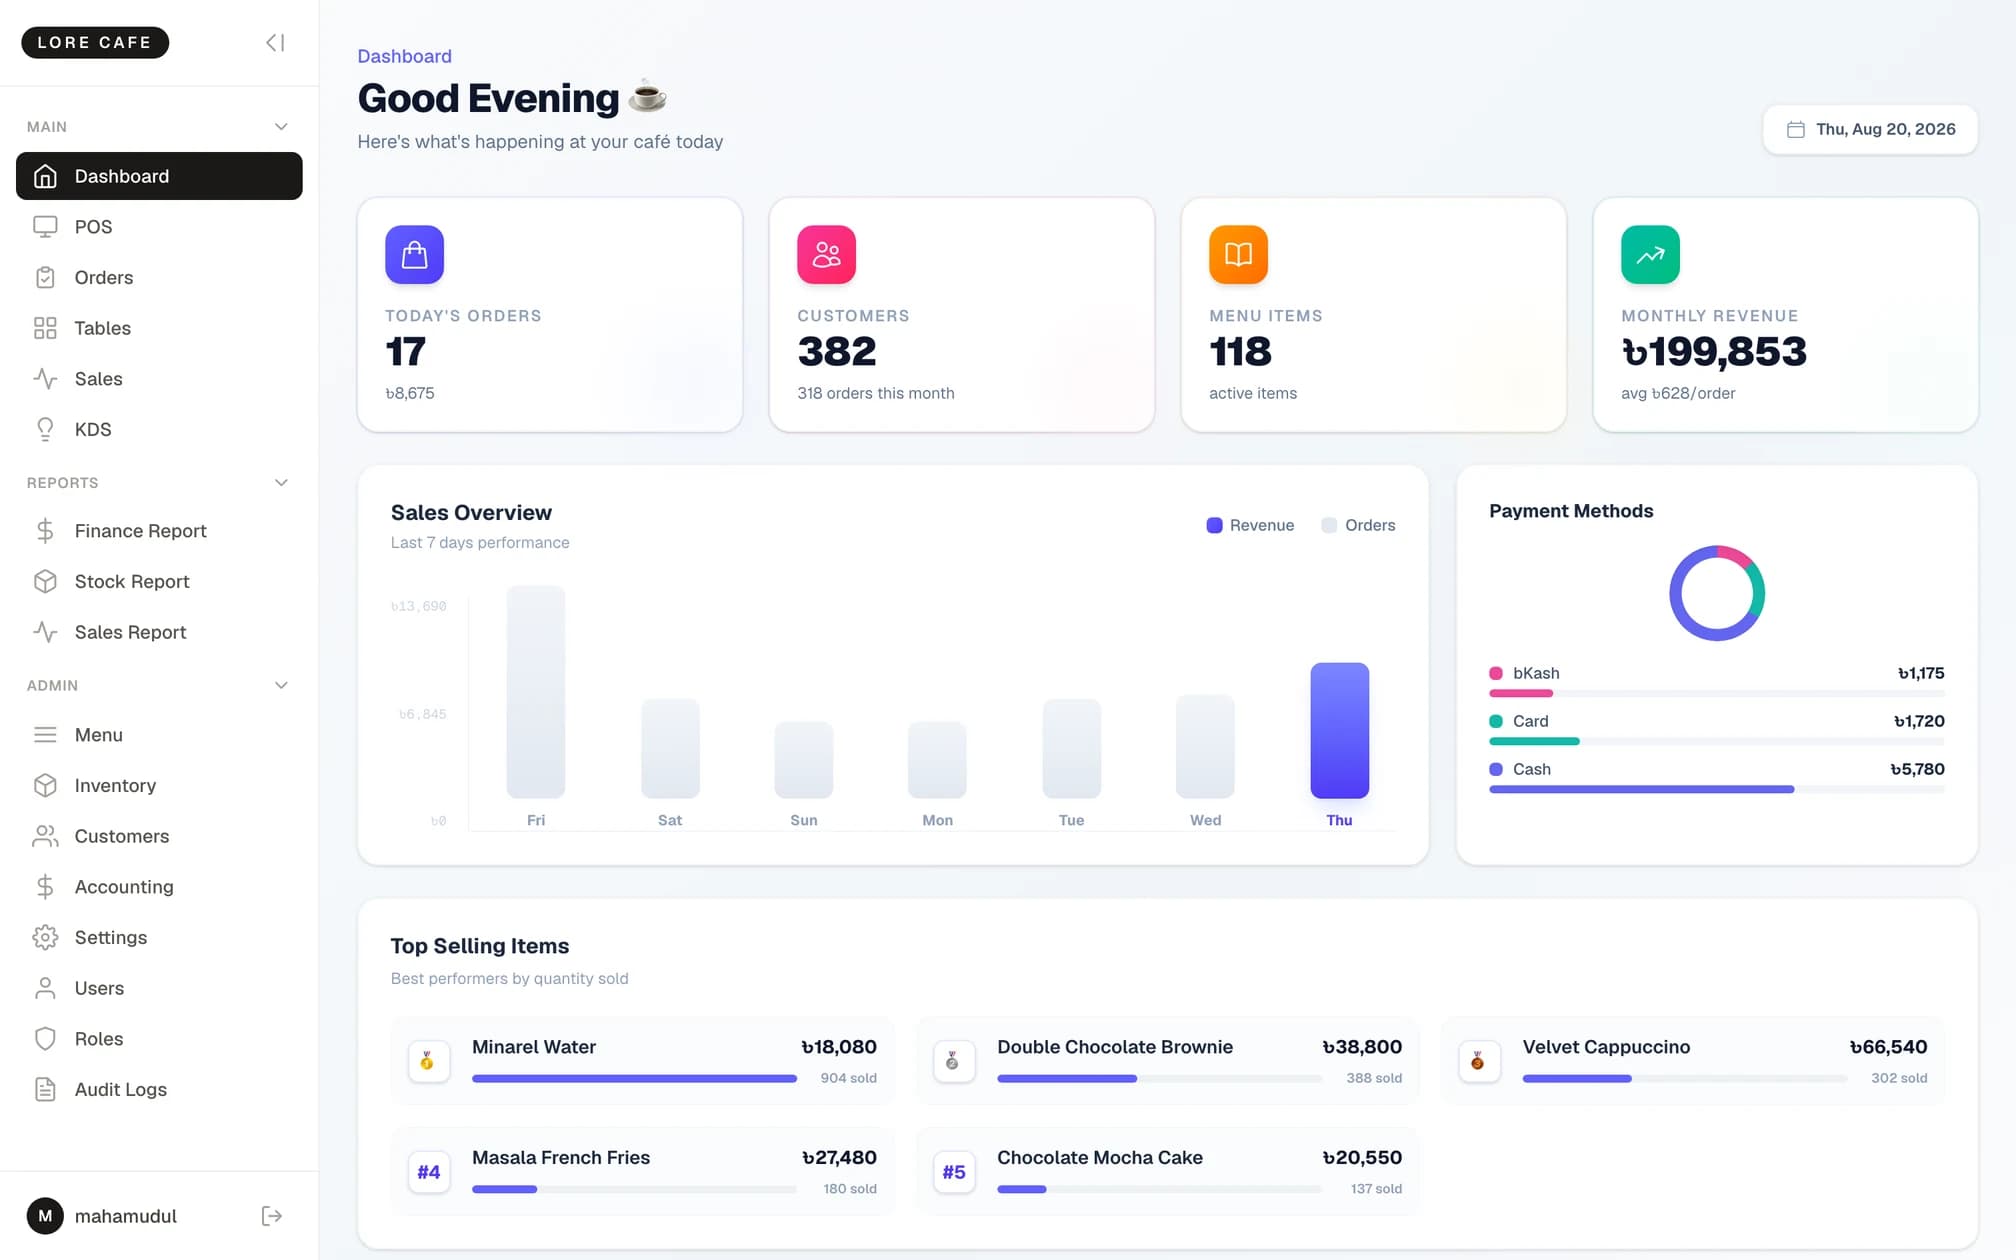
Task: Click the LORE CAFE logo
Action: click(95, 42)
